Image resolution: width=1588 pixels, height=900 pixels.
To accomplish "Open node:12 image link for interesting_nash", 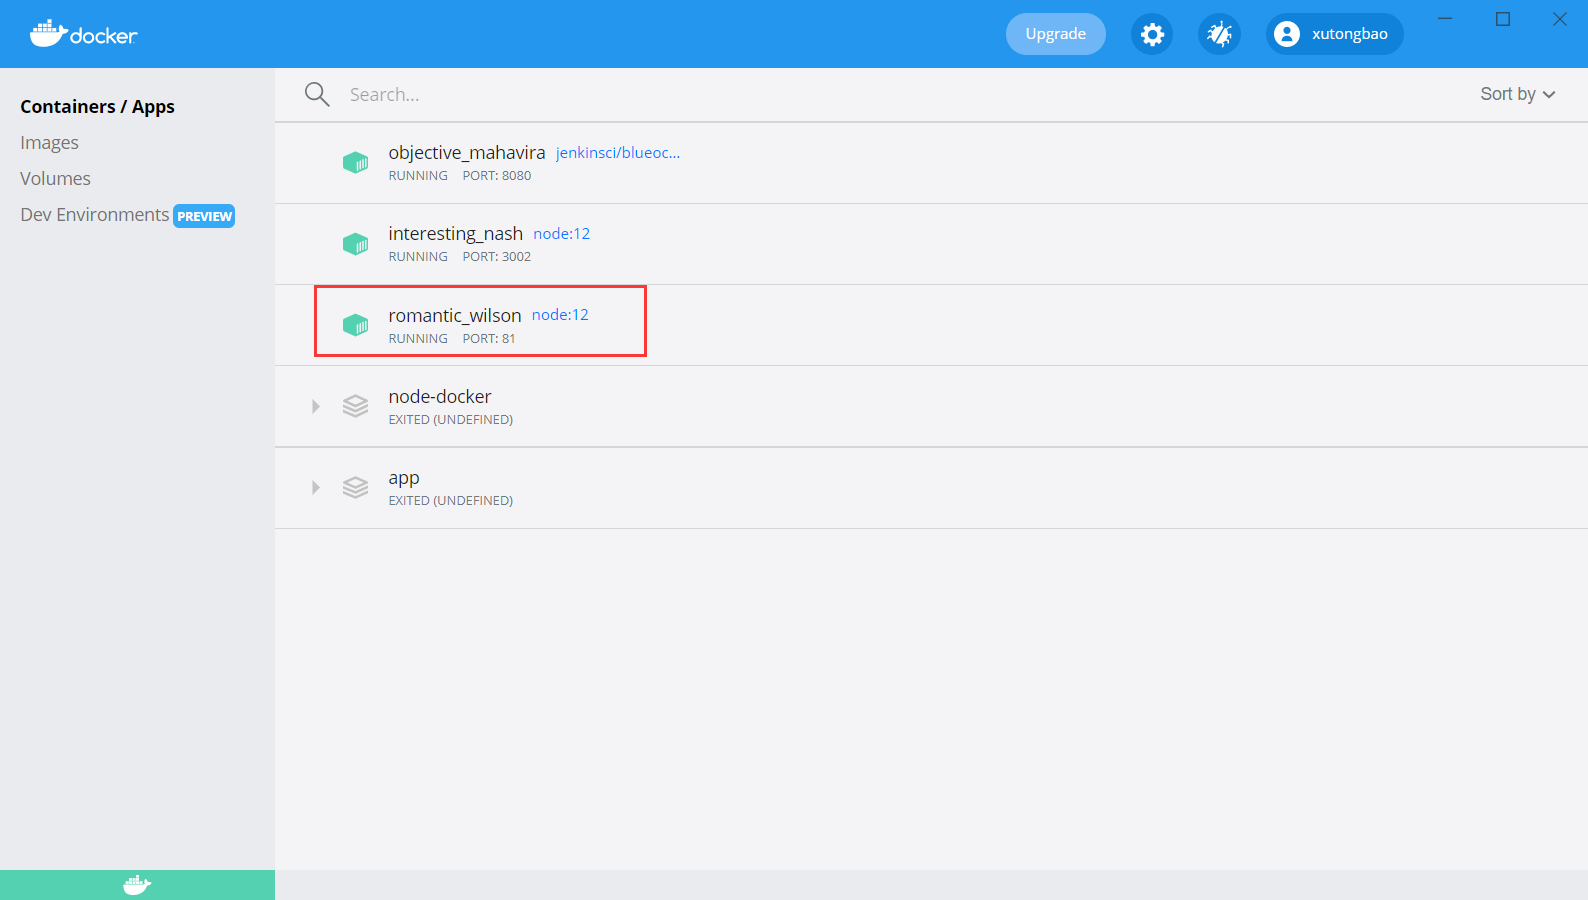I will (561, 234).
